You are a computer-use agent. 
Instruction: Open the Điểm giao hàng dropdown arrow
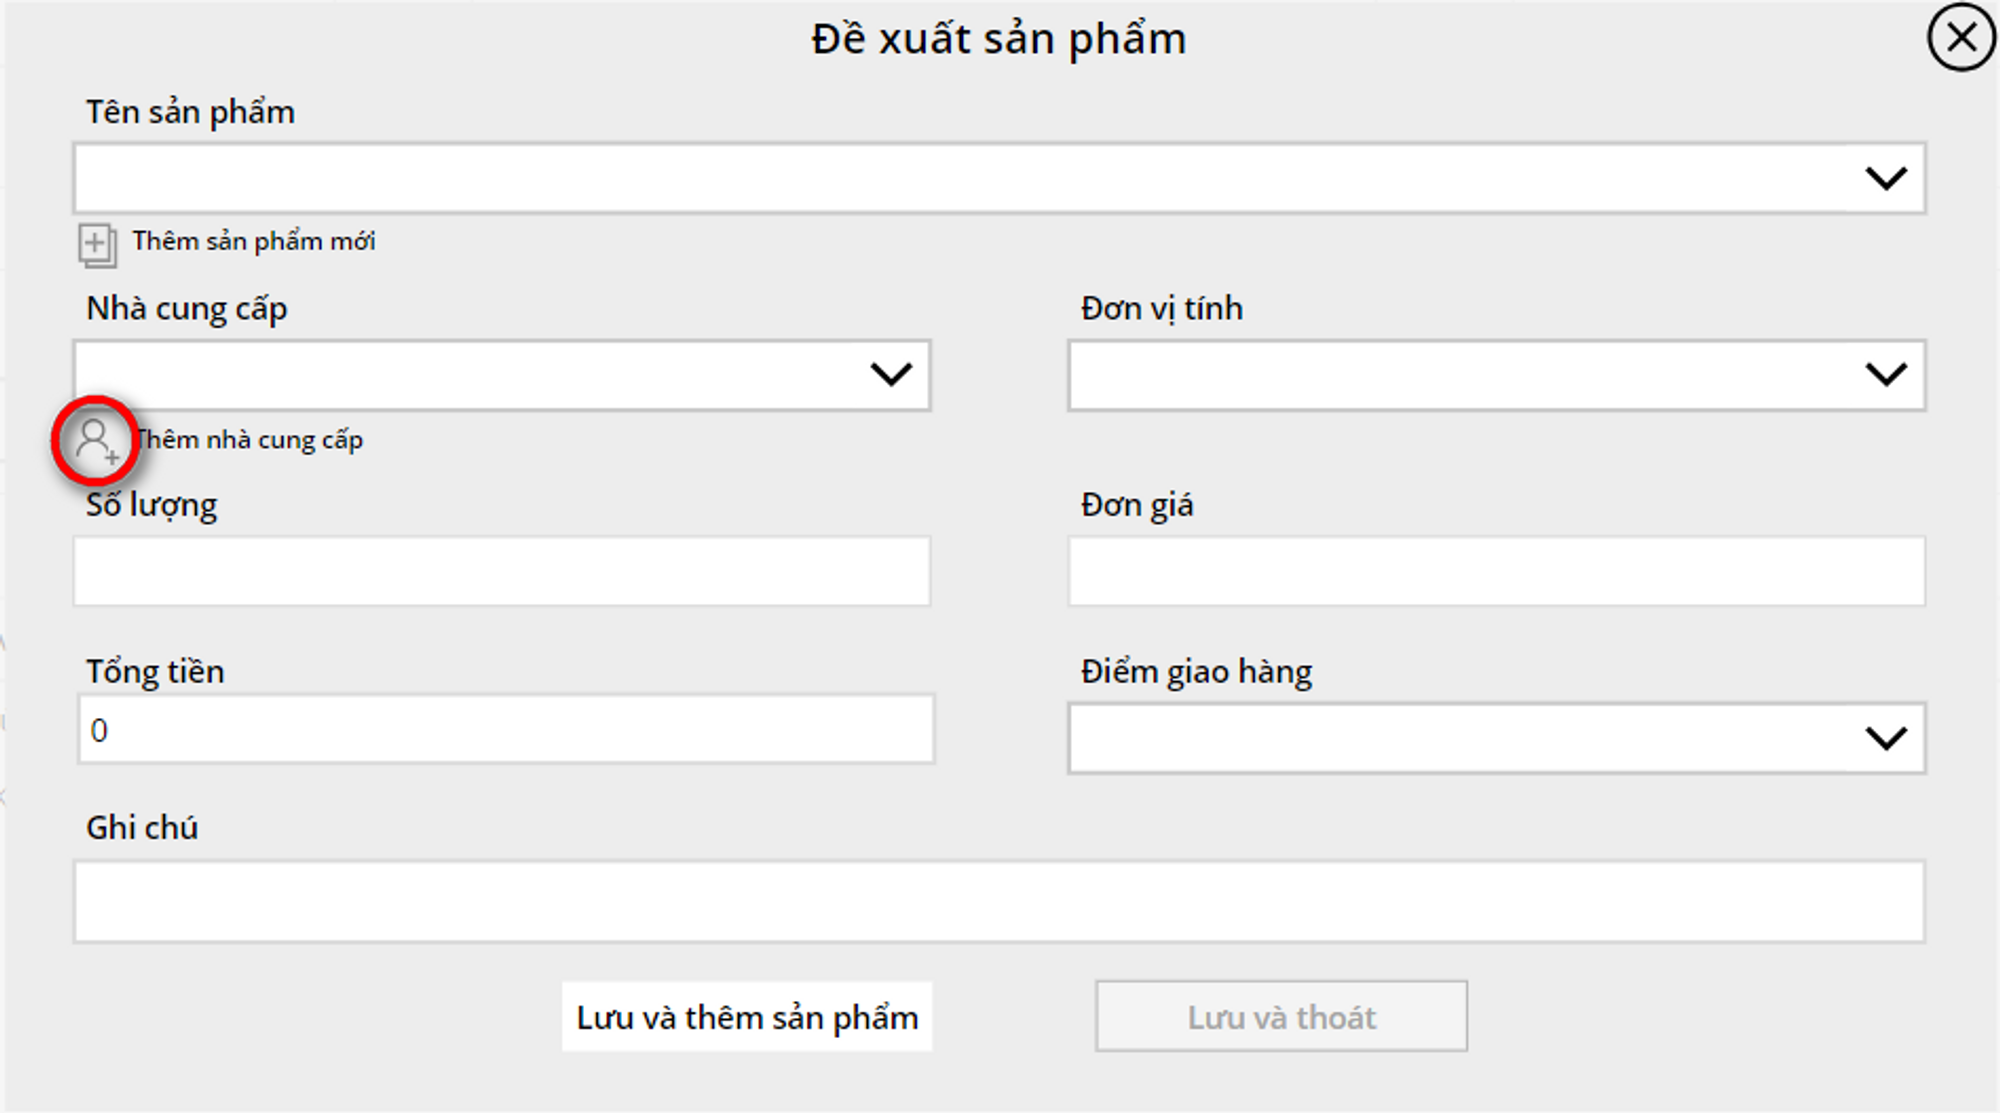click(1885, 739)
